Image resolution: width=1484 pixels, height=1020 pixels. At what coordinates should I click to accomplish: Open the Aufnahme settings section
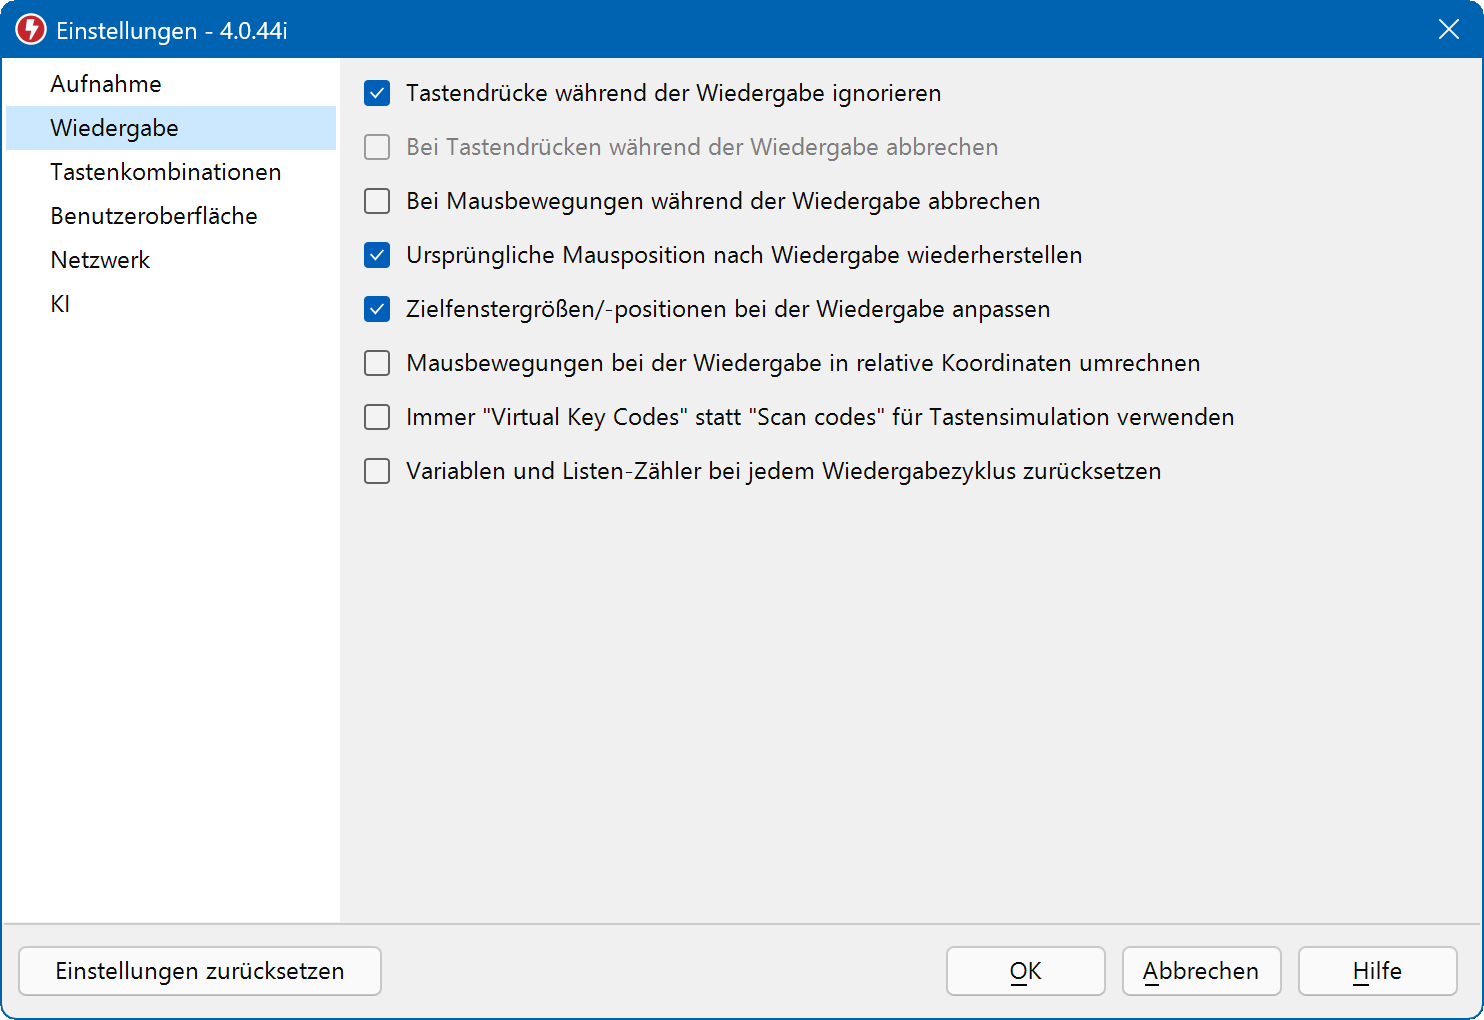(106, 84)
